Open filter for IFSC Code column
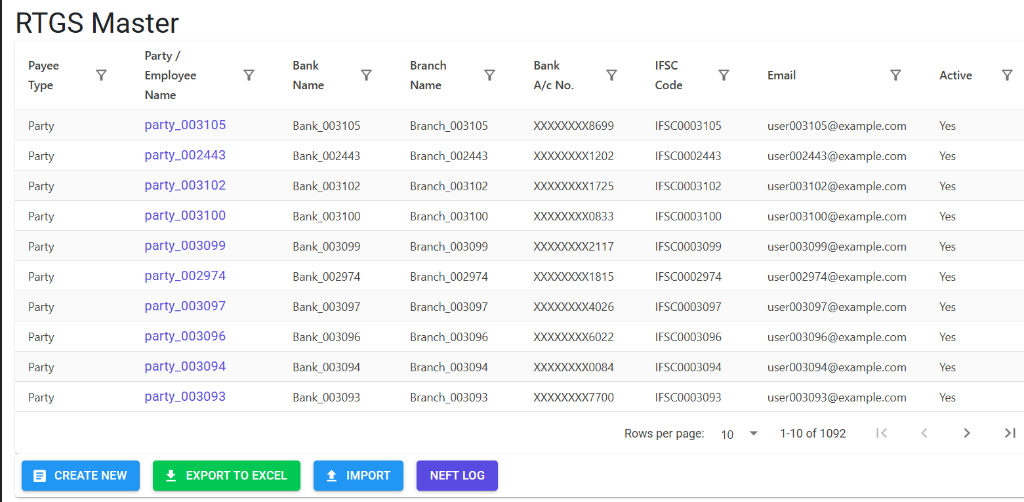This screenshot has height=502, width=1024. pos(724,75)
